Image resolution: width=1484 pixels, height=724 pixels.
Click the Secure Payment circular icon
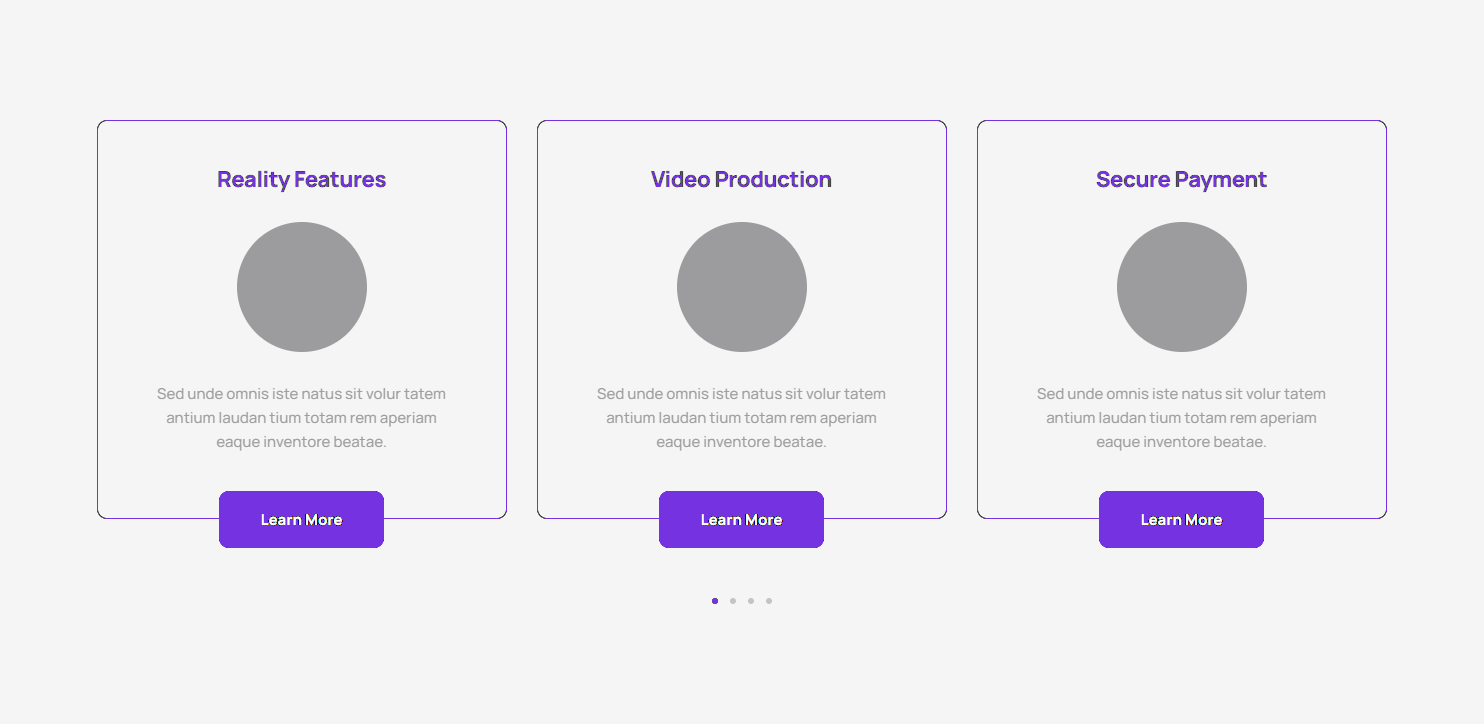coord(1181,287)
